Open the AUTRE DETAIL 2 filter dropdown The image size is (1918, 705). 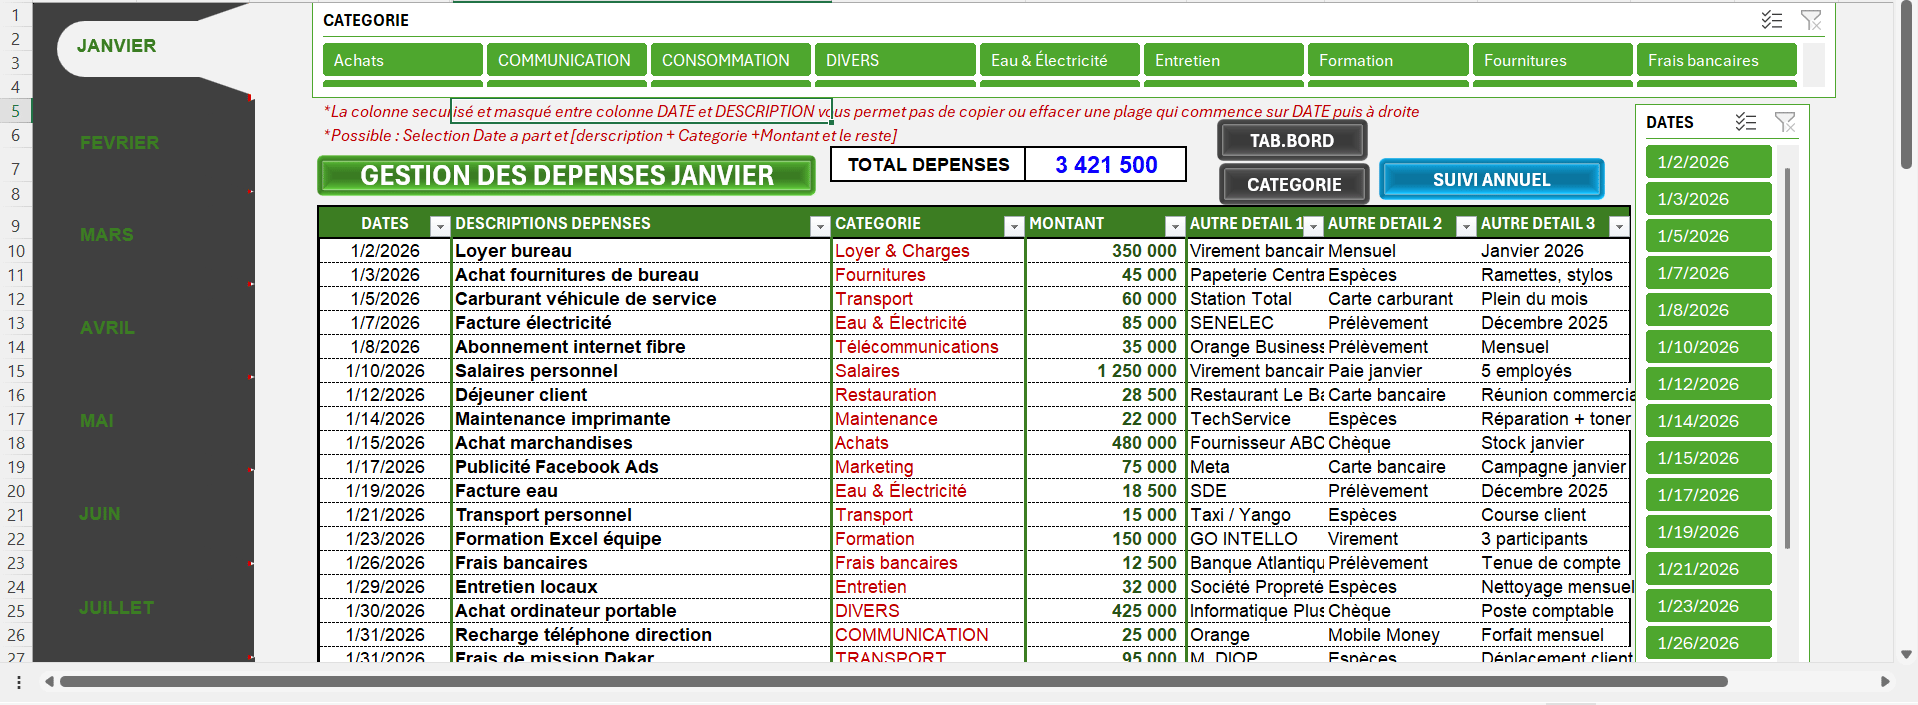[x=1466, y=226]
